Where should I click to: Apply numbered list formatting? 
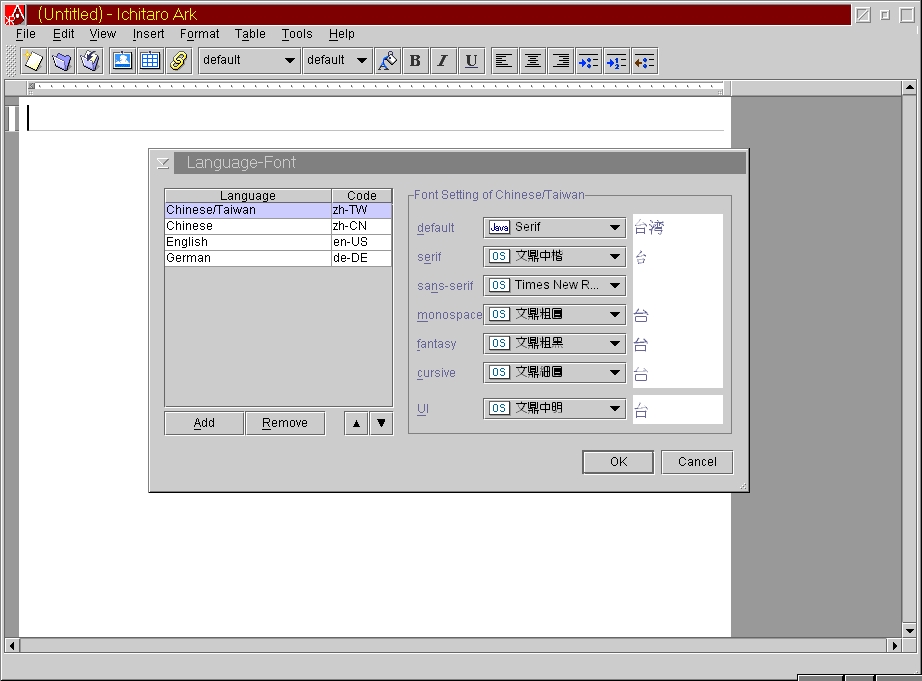pyautogui.click(x=616, y=61)
